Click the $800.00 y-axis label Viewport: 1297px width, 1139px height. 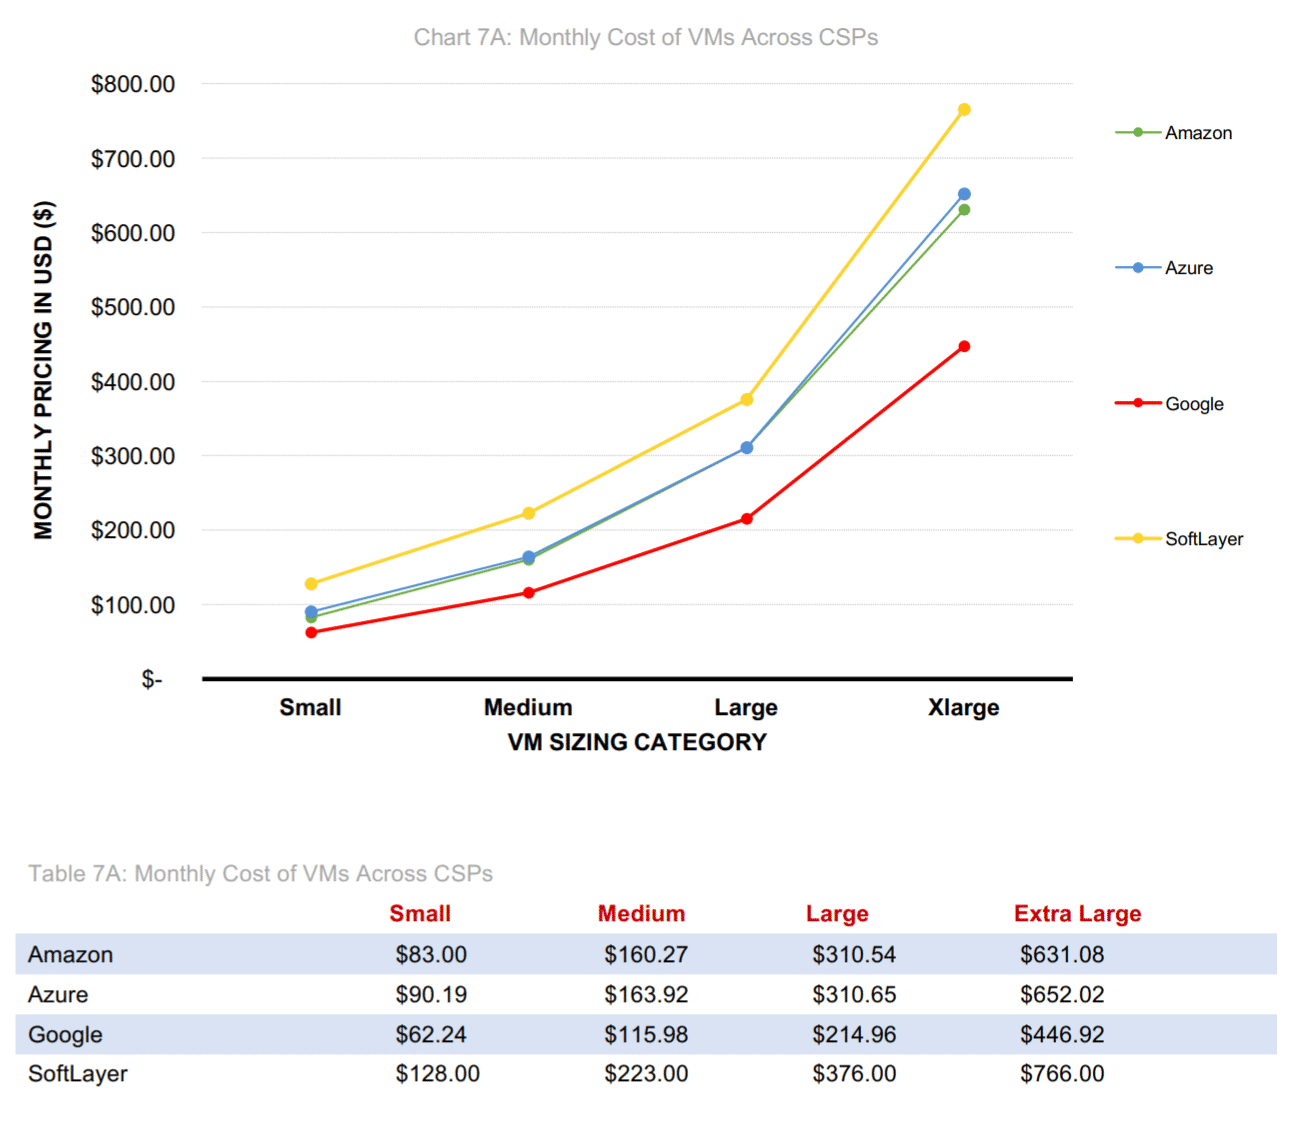pos(133,84)
